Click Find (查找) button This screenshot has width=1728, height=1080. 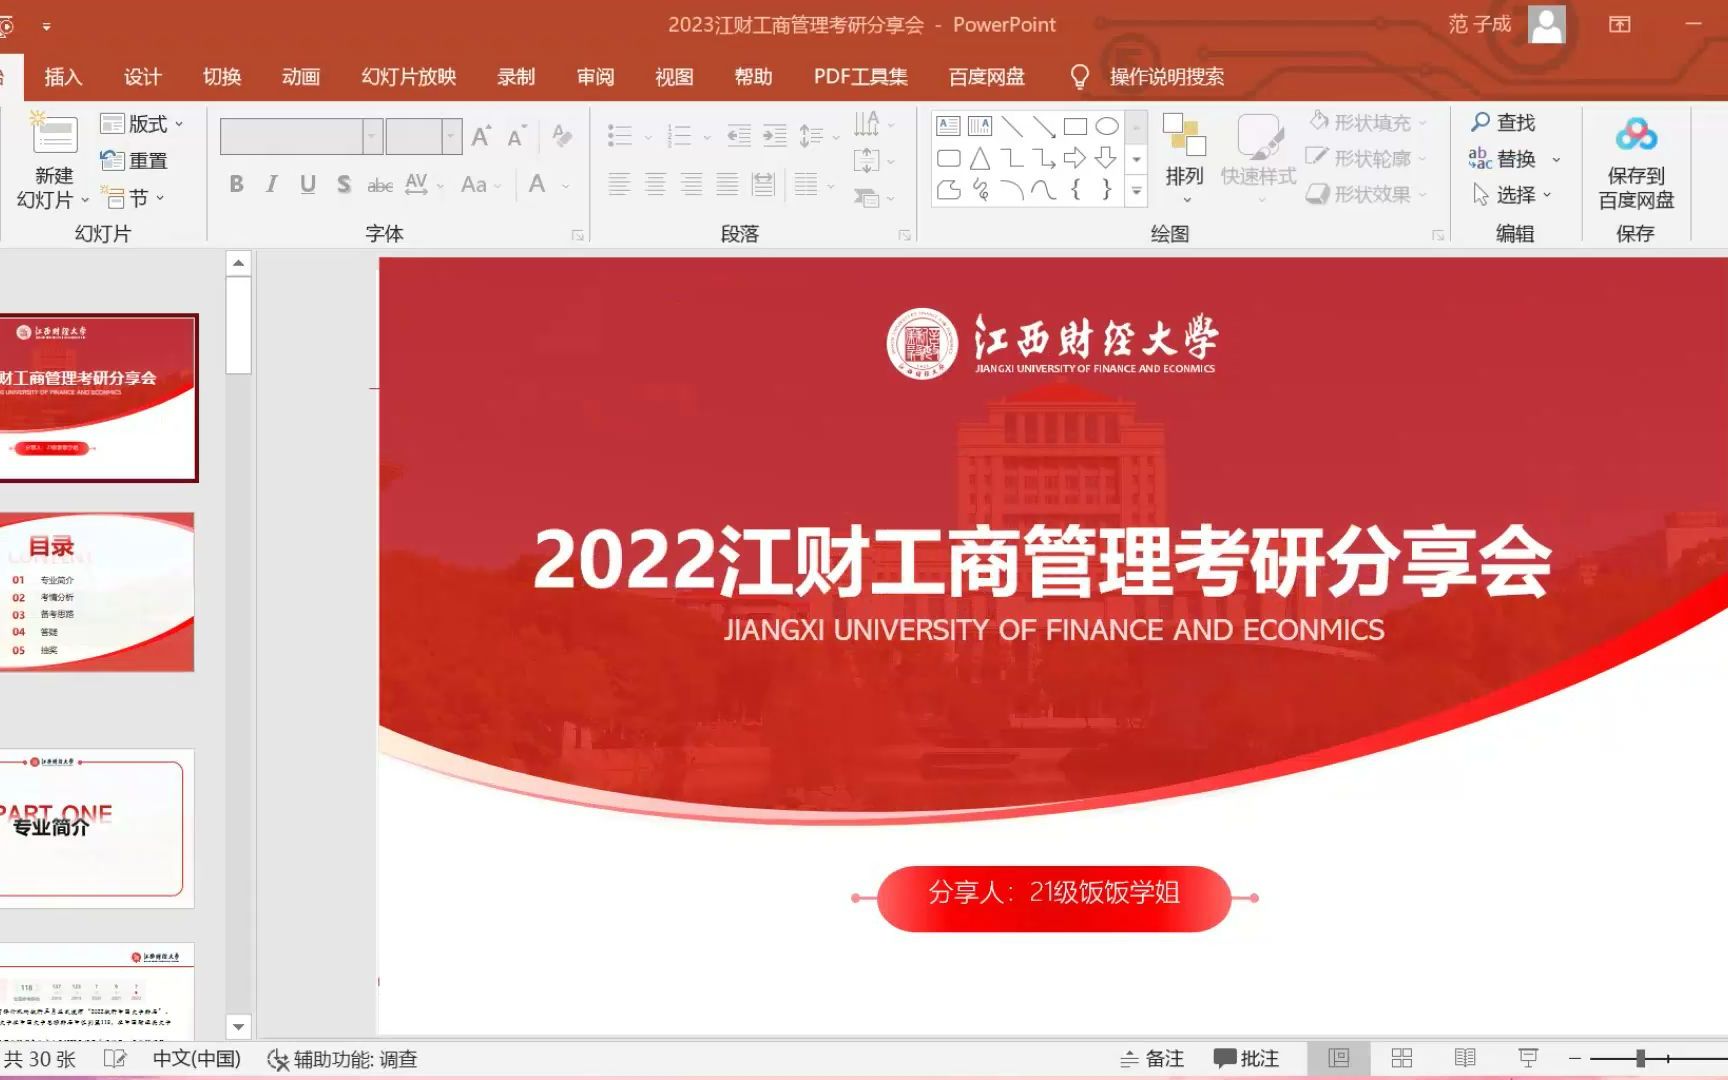pos(1502,122)
